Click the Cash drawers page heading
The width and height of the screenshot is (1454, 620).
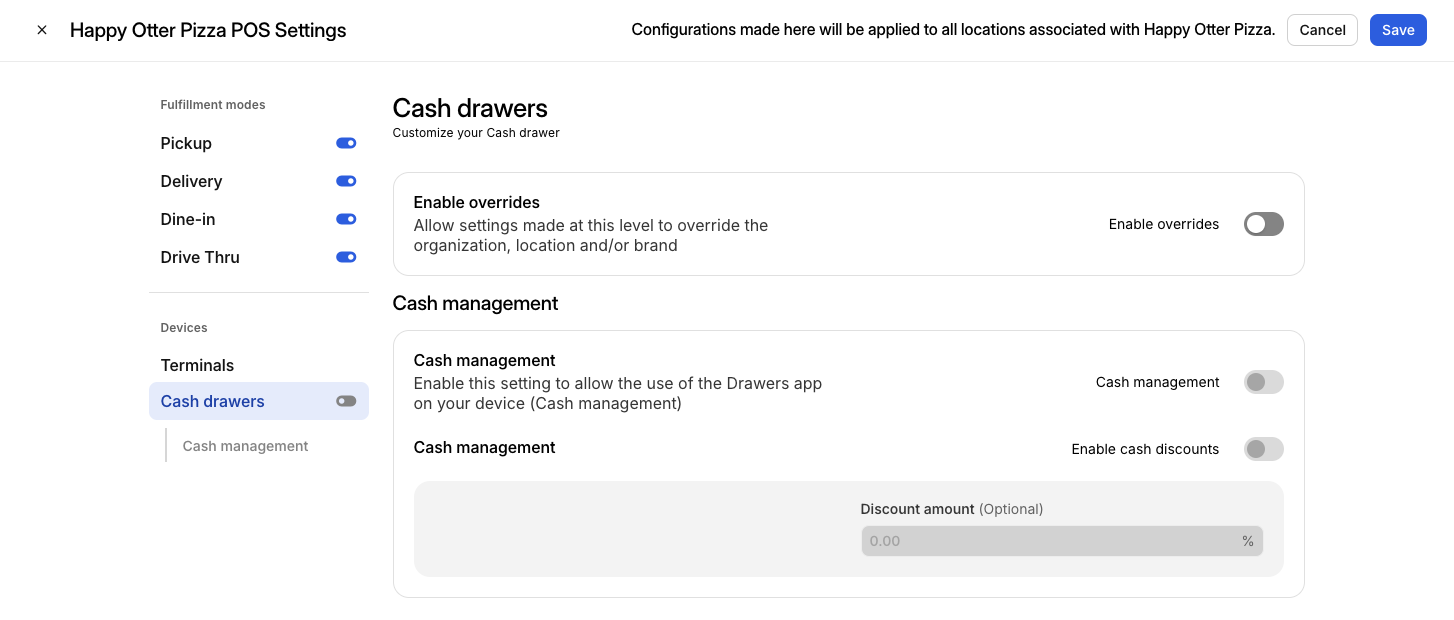coord(470,108)
